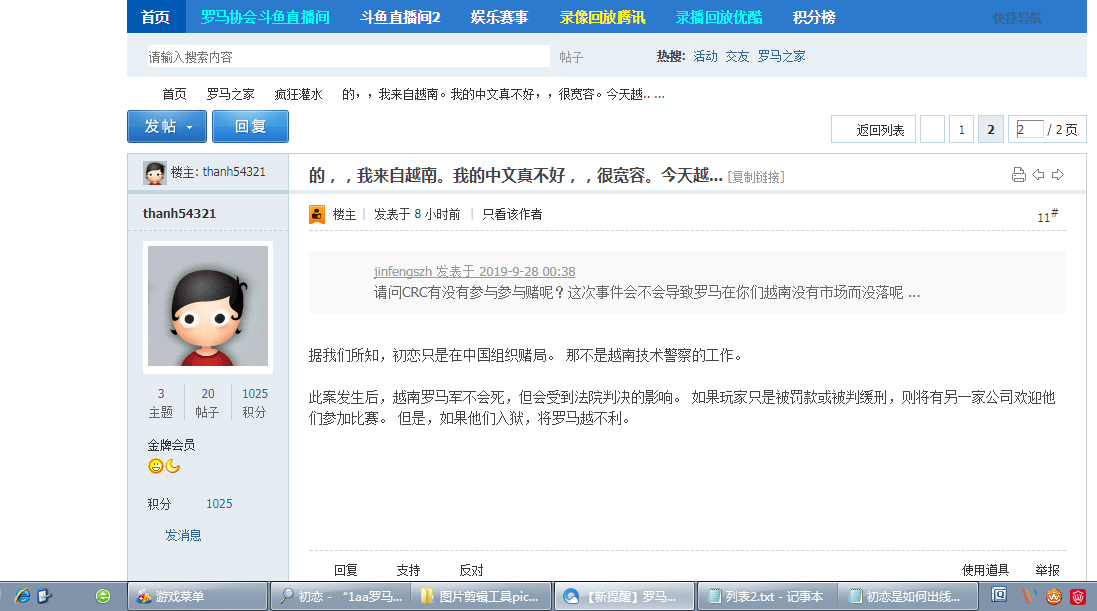This screenshot has width=1097, height=611.
Task: Open the 快捷导航 quick navigation menu
Action: pos(1016,17)
